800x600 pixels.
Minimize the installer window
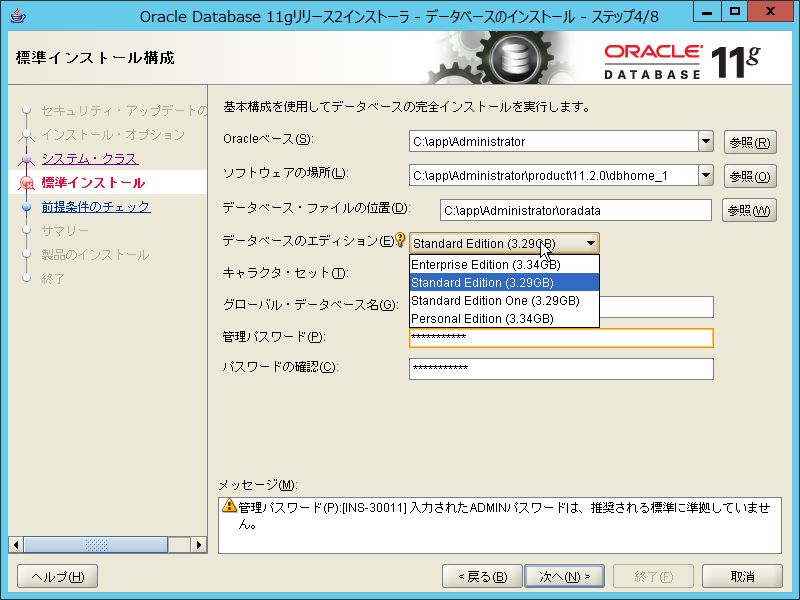[x=707, y=13]
